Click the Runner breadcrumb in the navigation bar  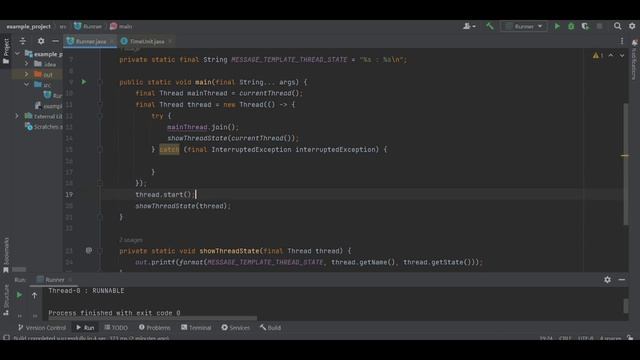click(x=88, y=26)
